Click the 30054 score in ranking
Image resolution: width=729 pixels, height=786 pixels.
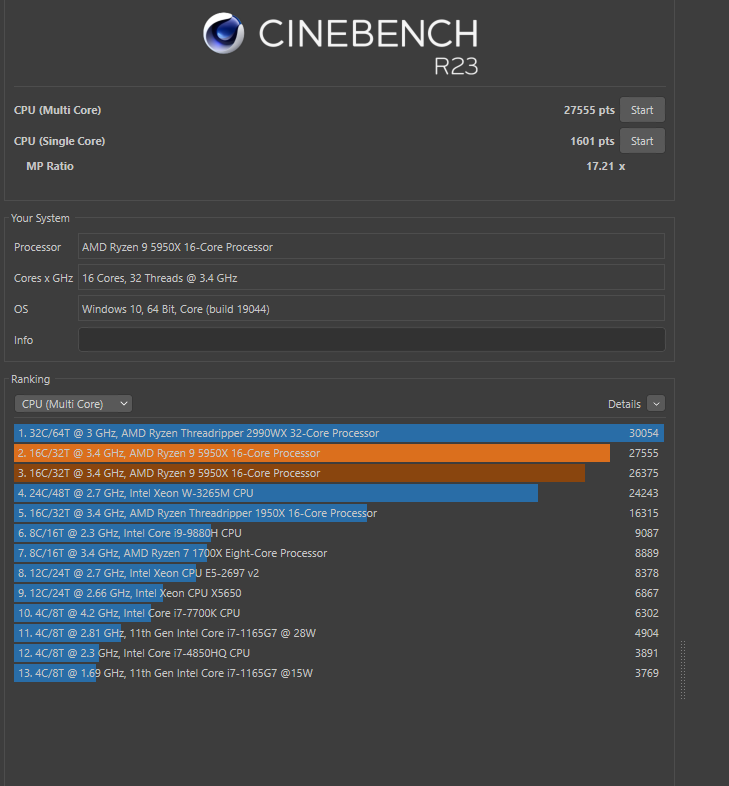(644, 433)
